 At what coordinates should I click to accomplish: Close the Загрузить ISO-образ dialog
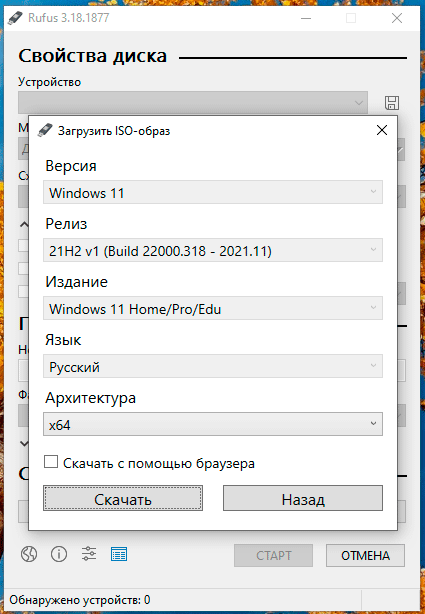pos(382,130)
